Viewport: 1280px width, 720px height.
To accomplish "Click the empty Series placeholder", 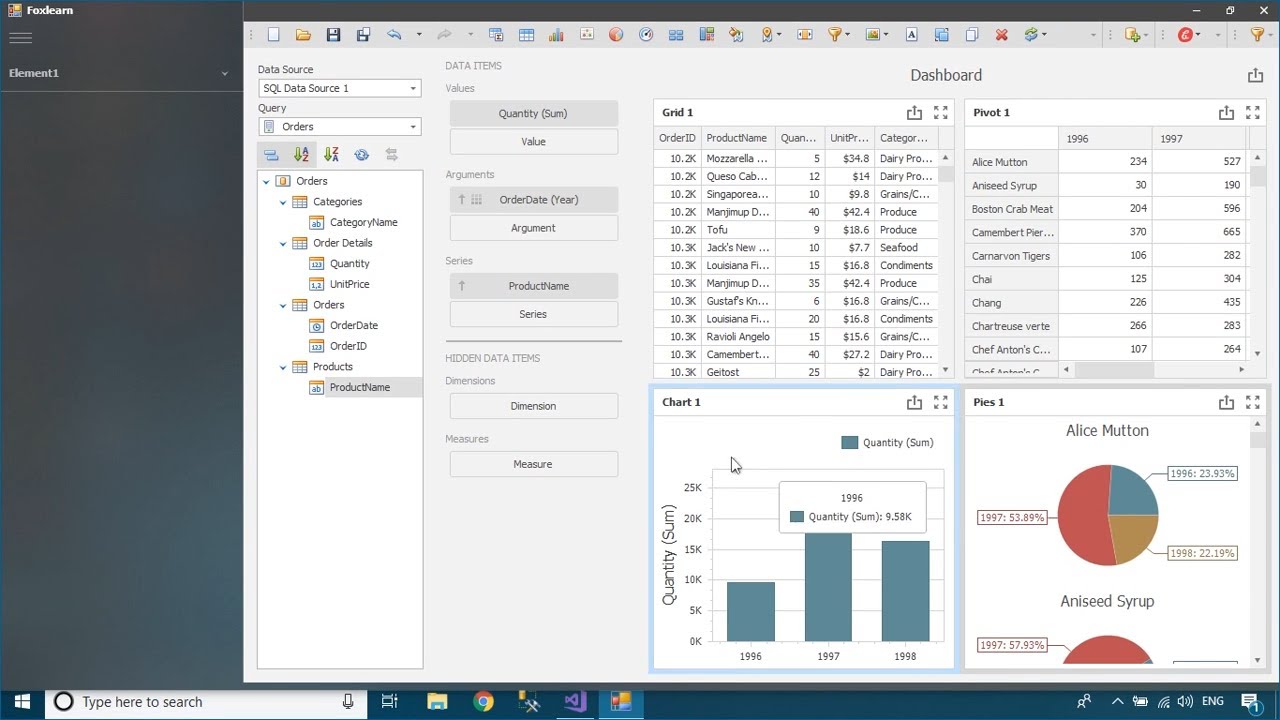I will point(533,314).
